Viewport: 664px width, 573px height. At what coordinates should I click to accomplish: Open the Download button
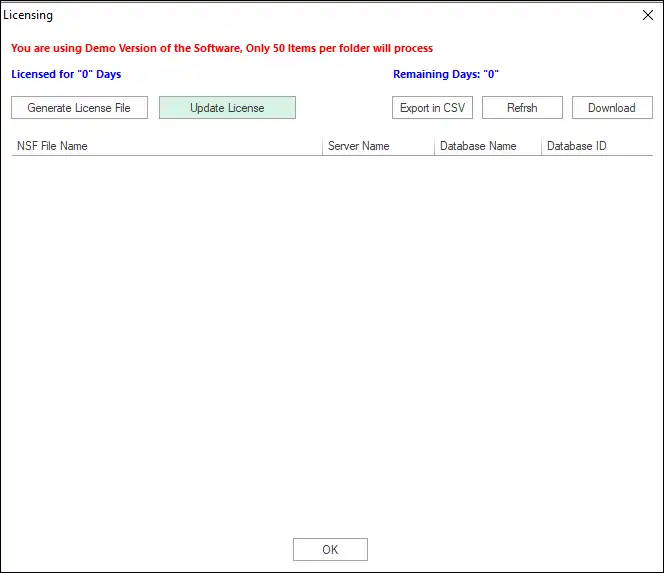612,108
